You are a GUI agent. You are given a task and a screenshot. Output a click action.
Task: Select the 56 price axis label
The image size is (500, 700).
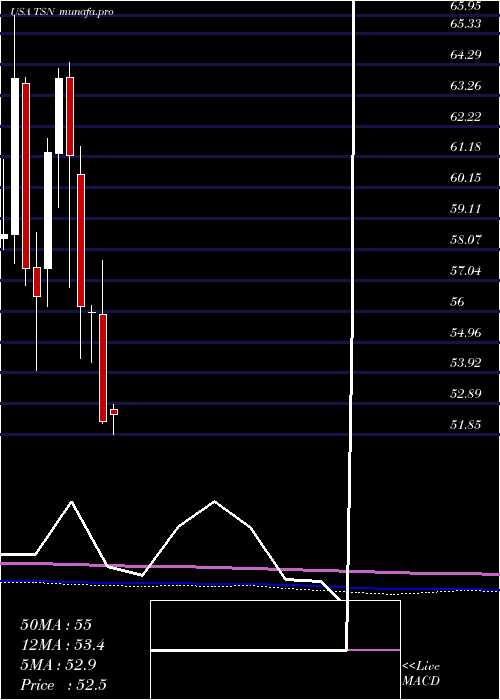pos(458,302)
